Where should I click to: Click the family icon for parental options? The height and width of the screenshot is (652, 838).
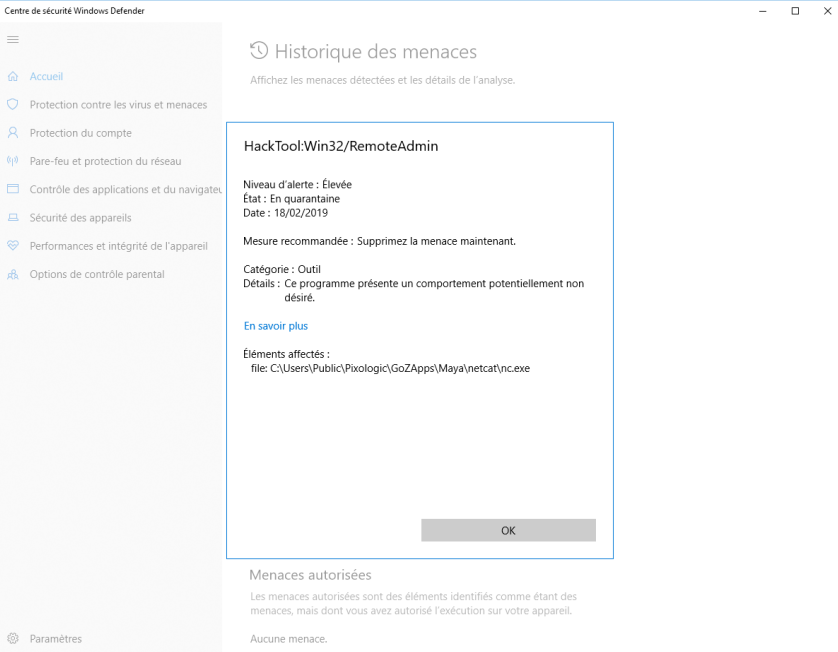click(13, 274)
